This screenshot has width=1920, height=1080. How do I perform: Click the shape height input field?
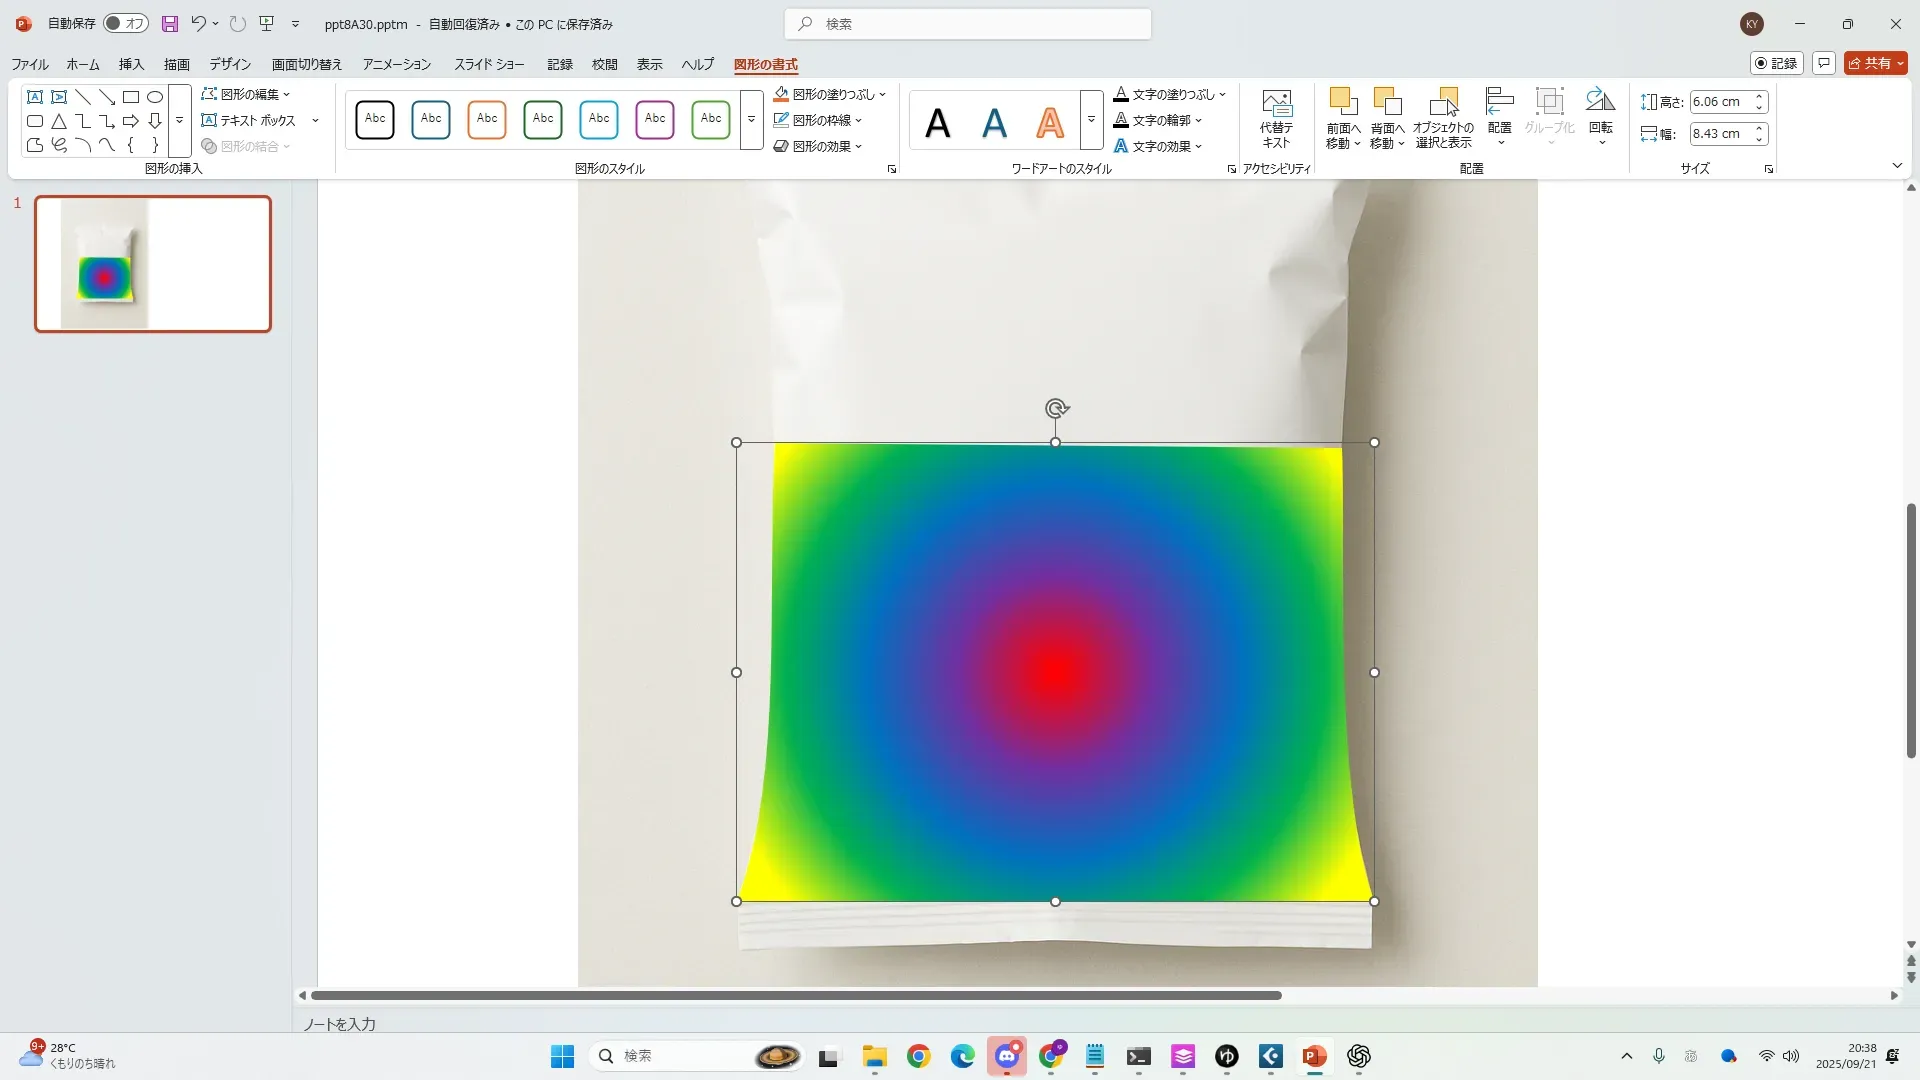[x=1718, y=102]
